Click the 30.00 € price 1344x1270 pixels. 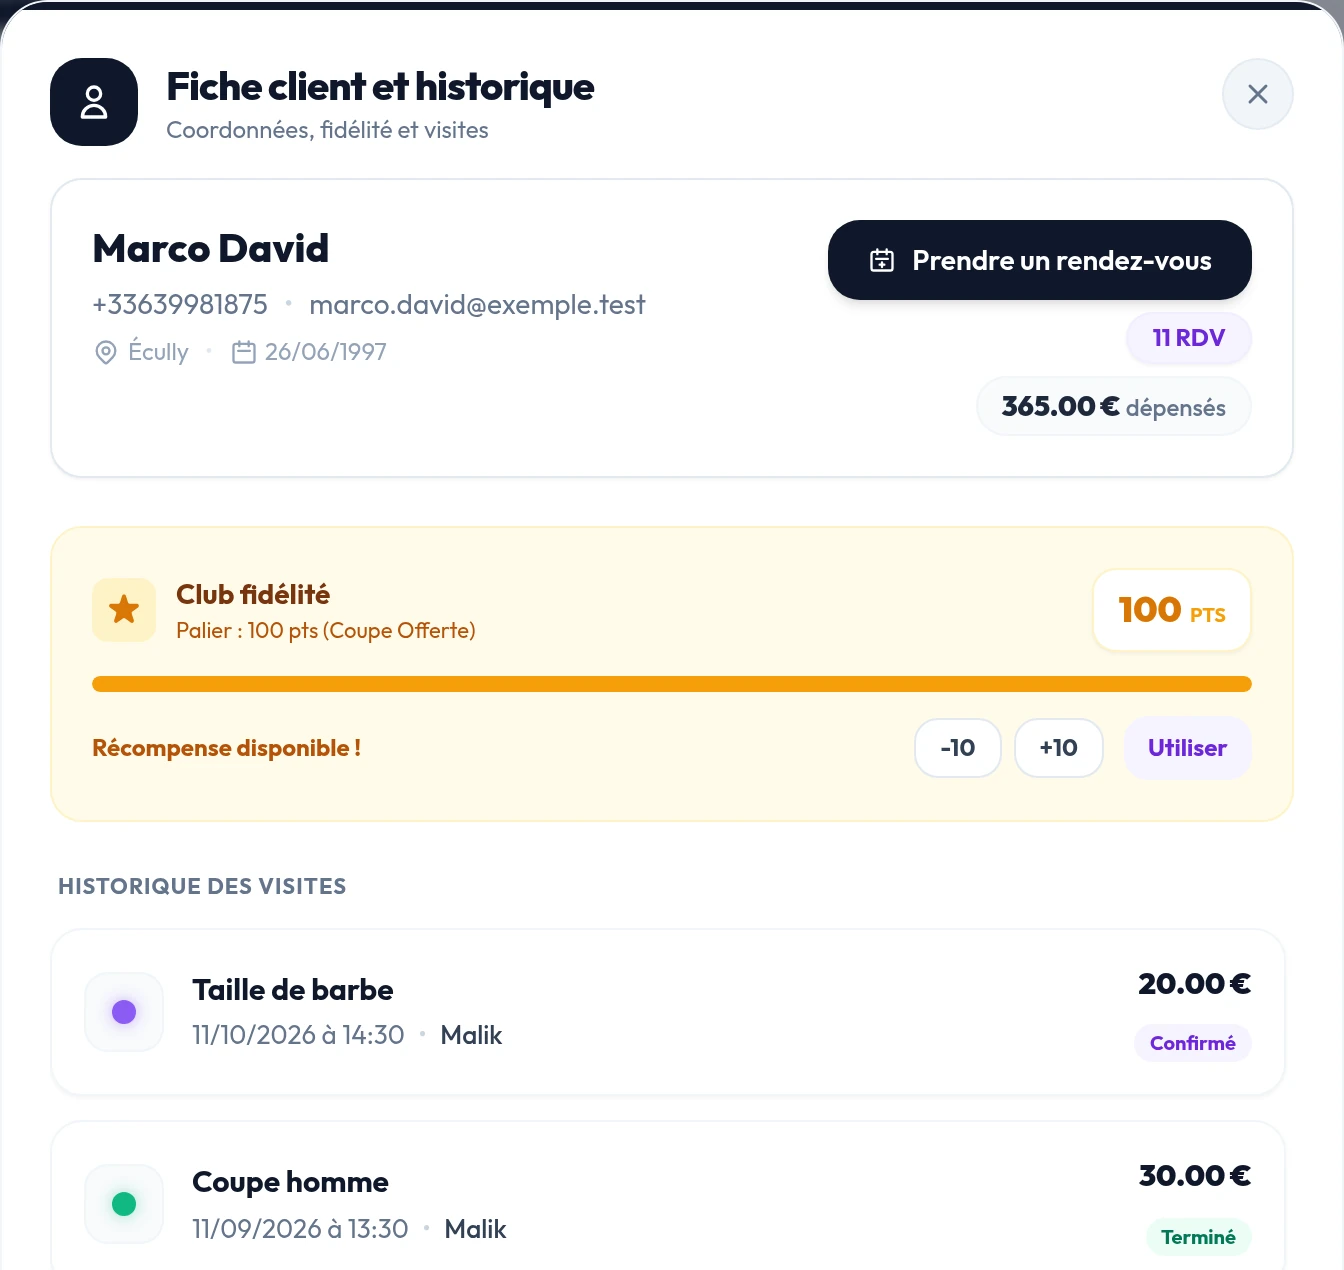point(1194,1176)
